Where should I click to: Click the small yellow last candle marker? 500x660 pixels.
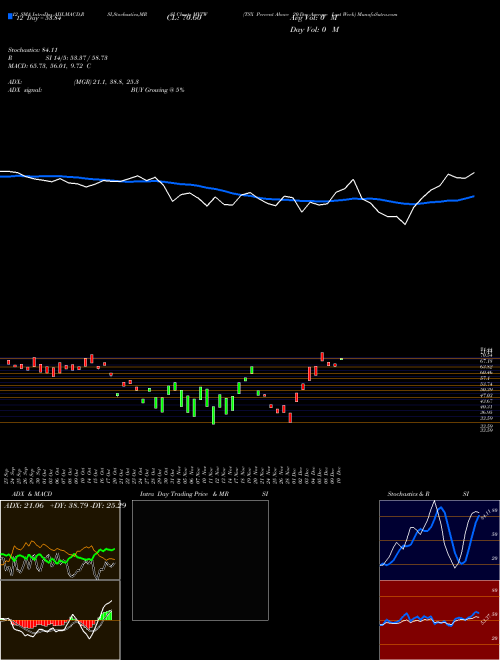point(341,359)
